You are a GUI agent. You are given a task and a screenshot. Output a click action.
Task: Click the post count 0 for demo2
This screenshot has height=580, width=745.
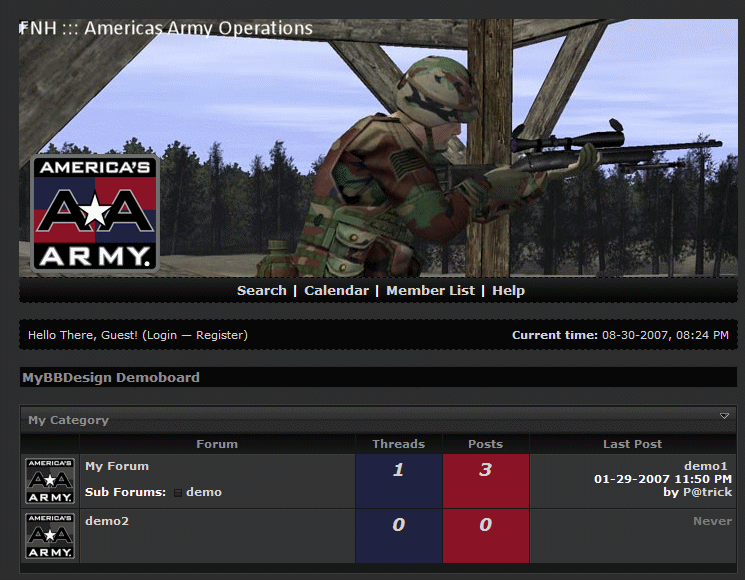pos(485,524)
